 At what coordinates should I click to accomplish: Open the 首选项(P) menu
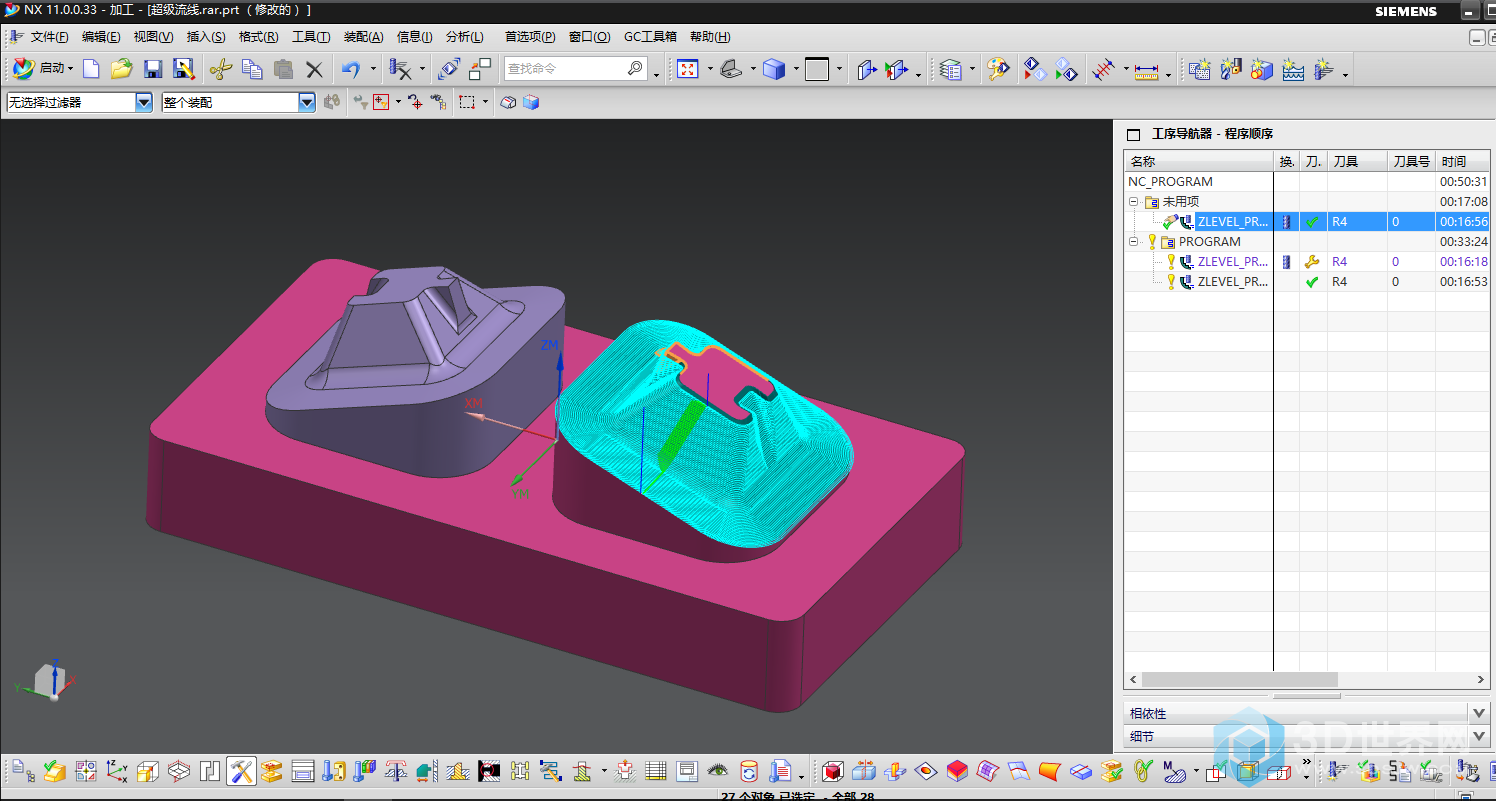coord(530,37)
